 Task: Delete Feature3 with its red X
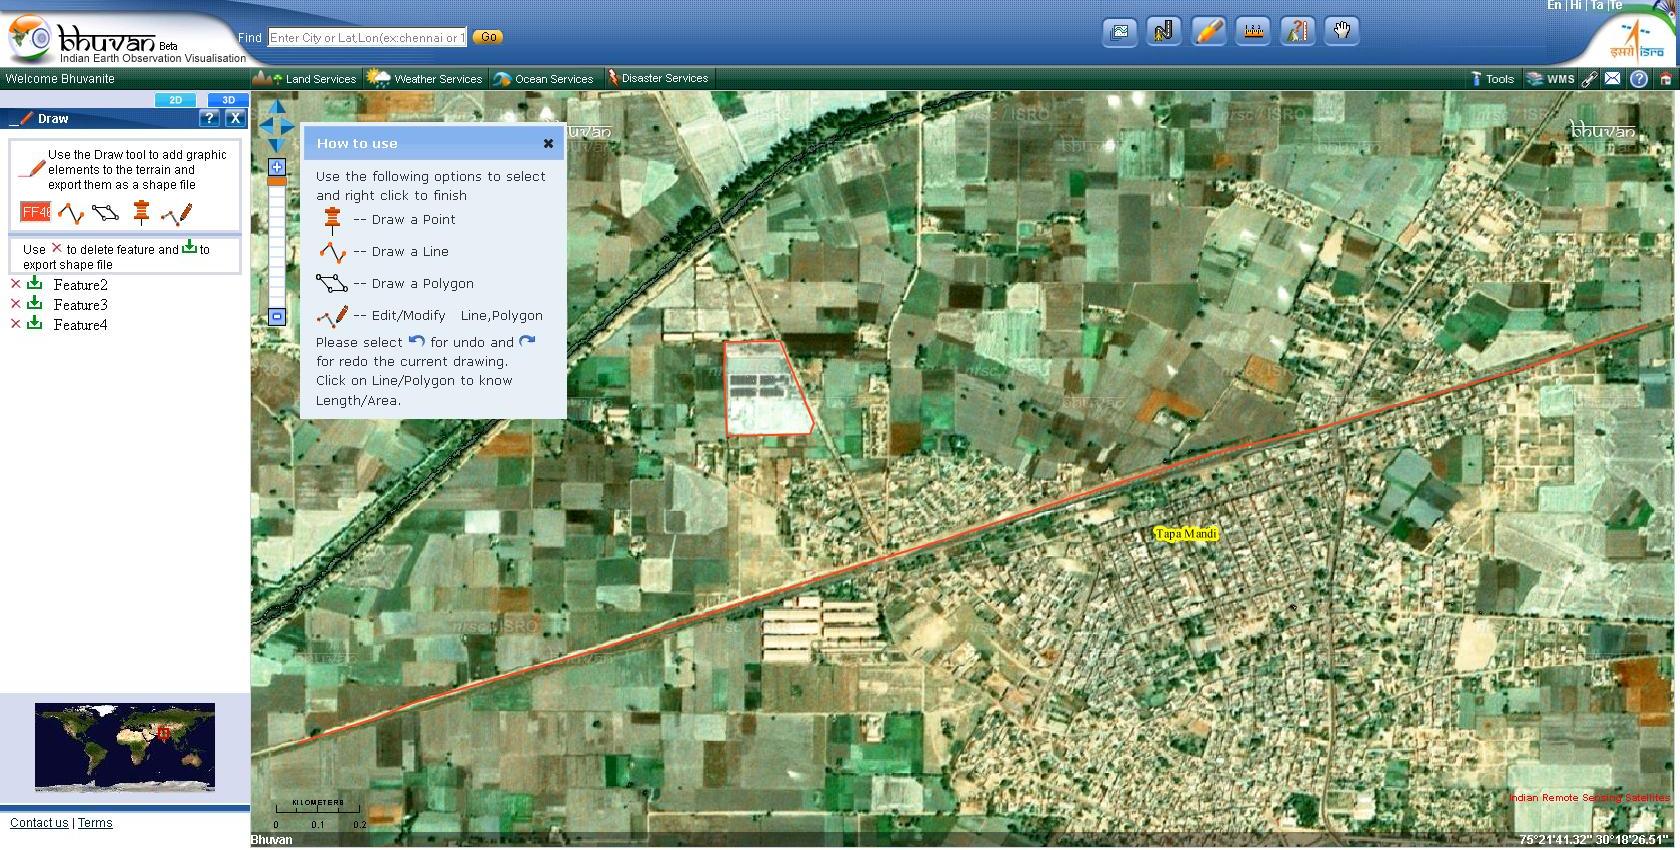(15, 304)
